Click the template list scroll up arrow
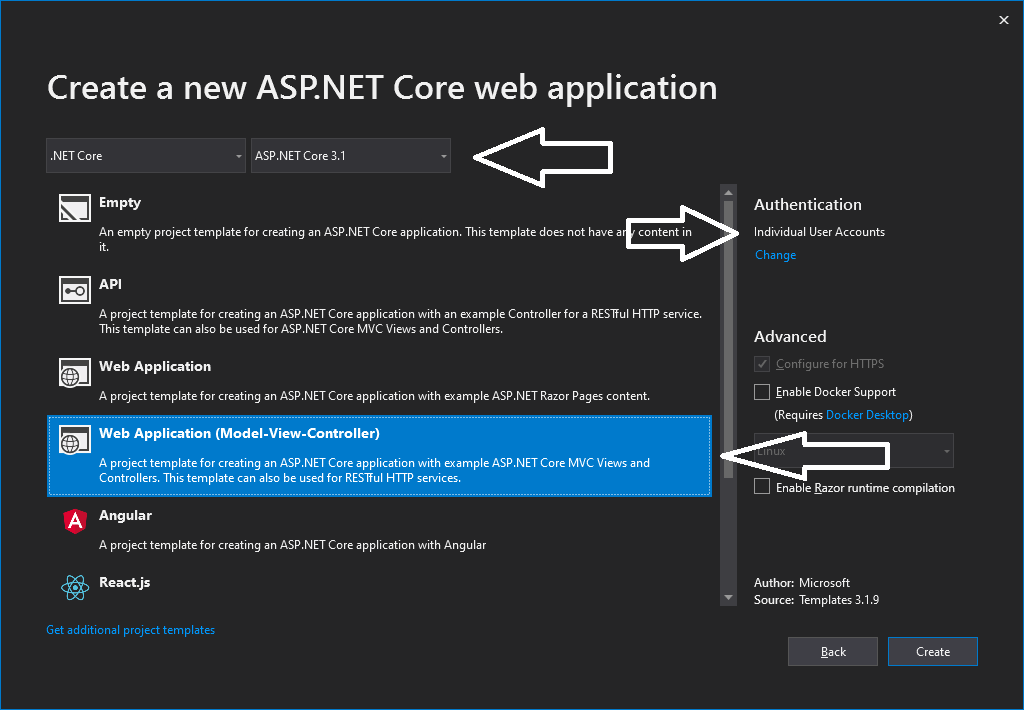This screenshot has width=1024, height=710. [728, 193]
